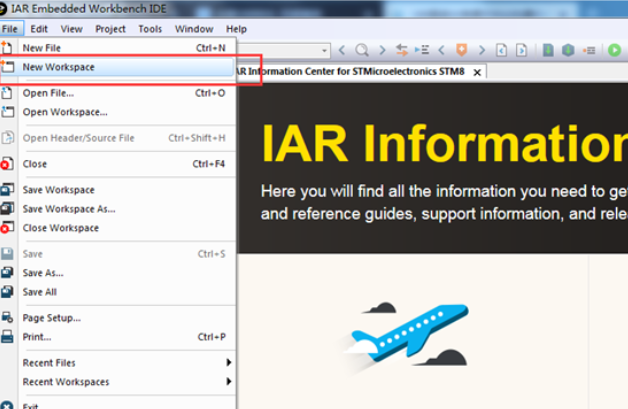Click the Find magnifier icon in toolbar
The width and height of the screenshot is (628, 409).
click(362, 50)
